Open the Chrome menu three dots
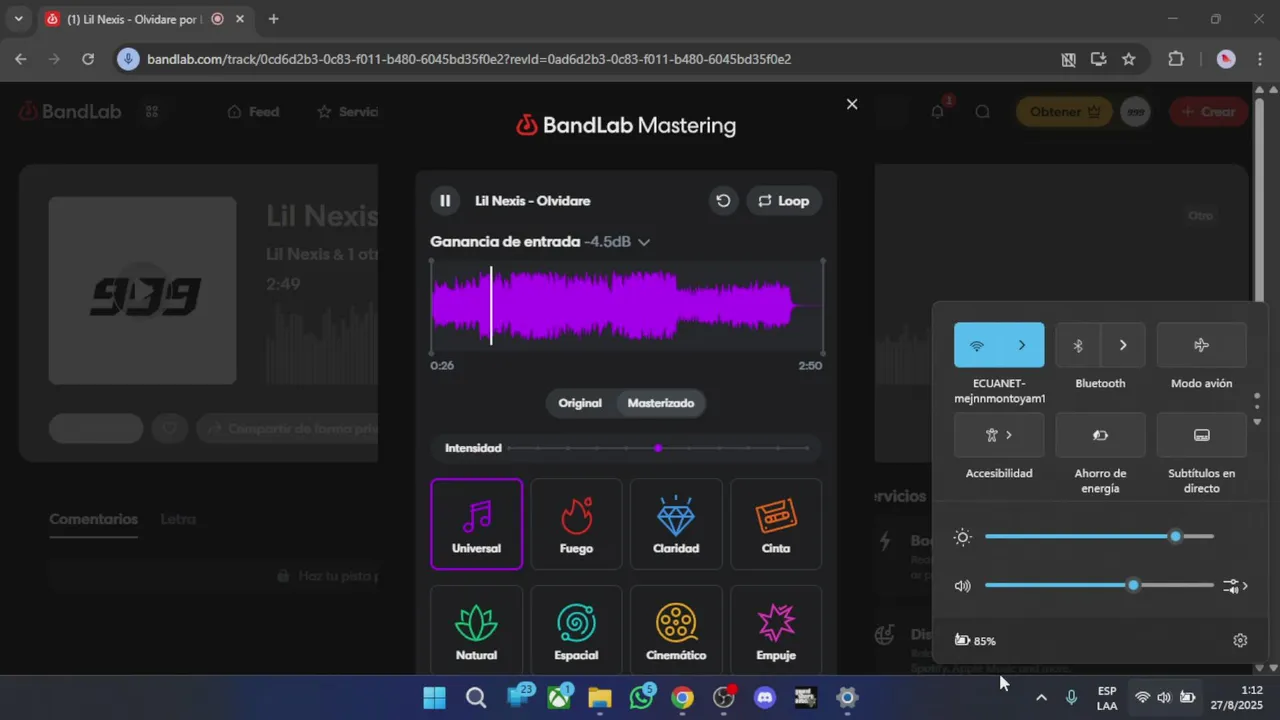This screenshot has height=720, width=1280. pyautogui.click(x=1258, y=59)
